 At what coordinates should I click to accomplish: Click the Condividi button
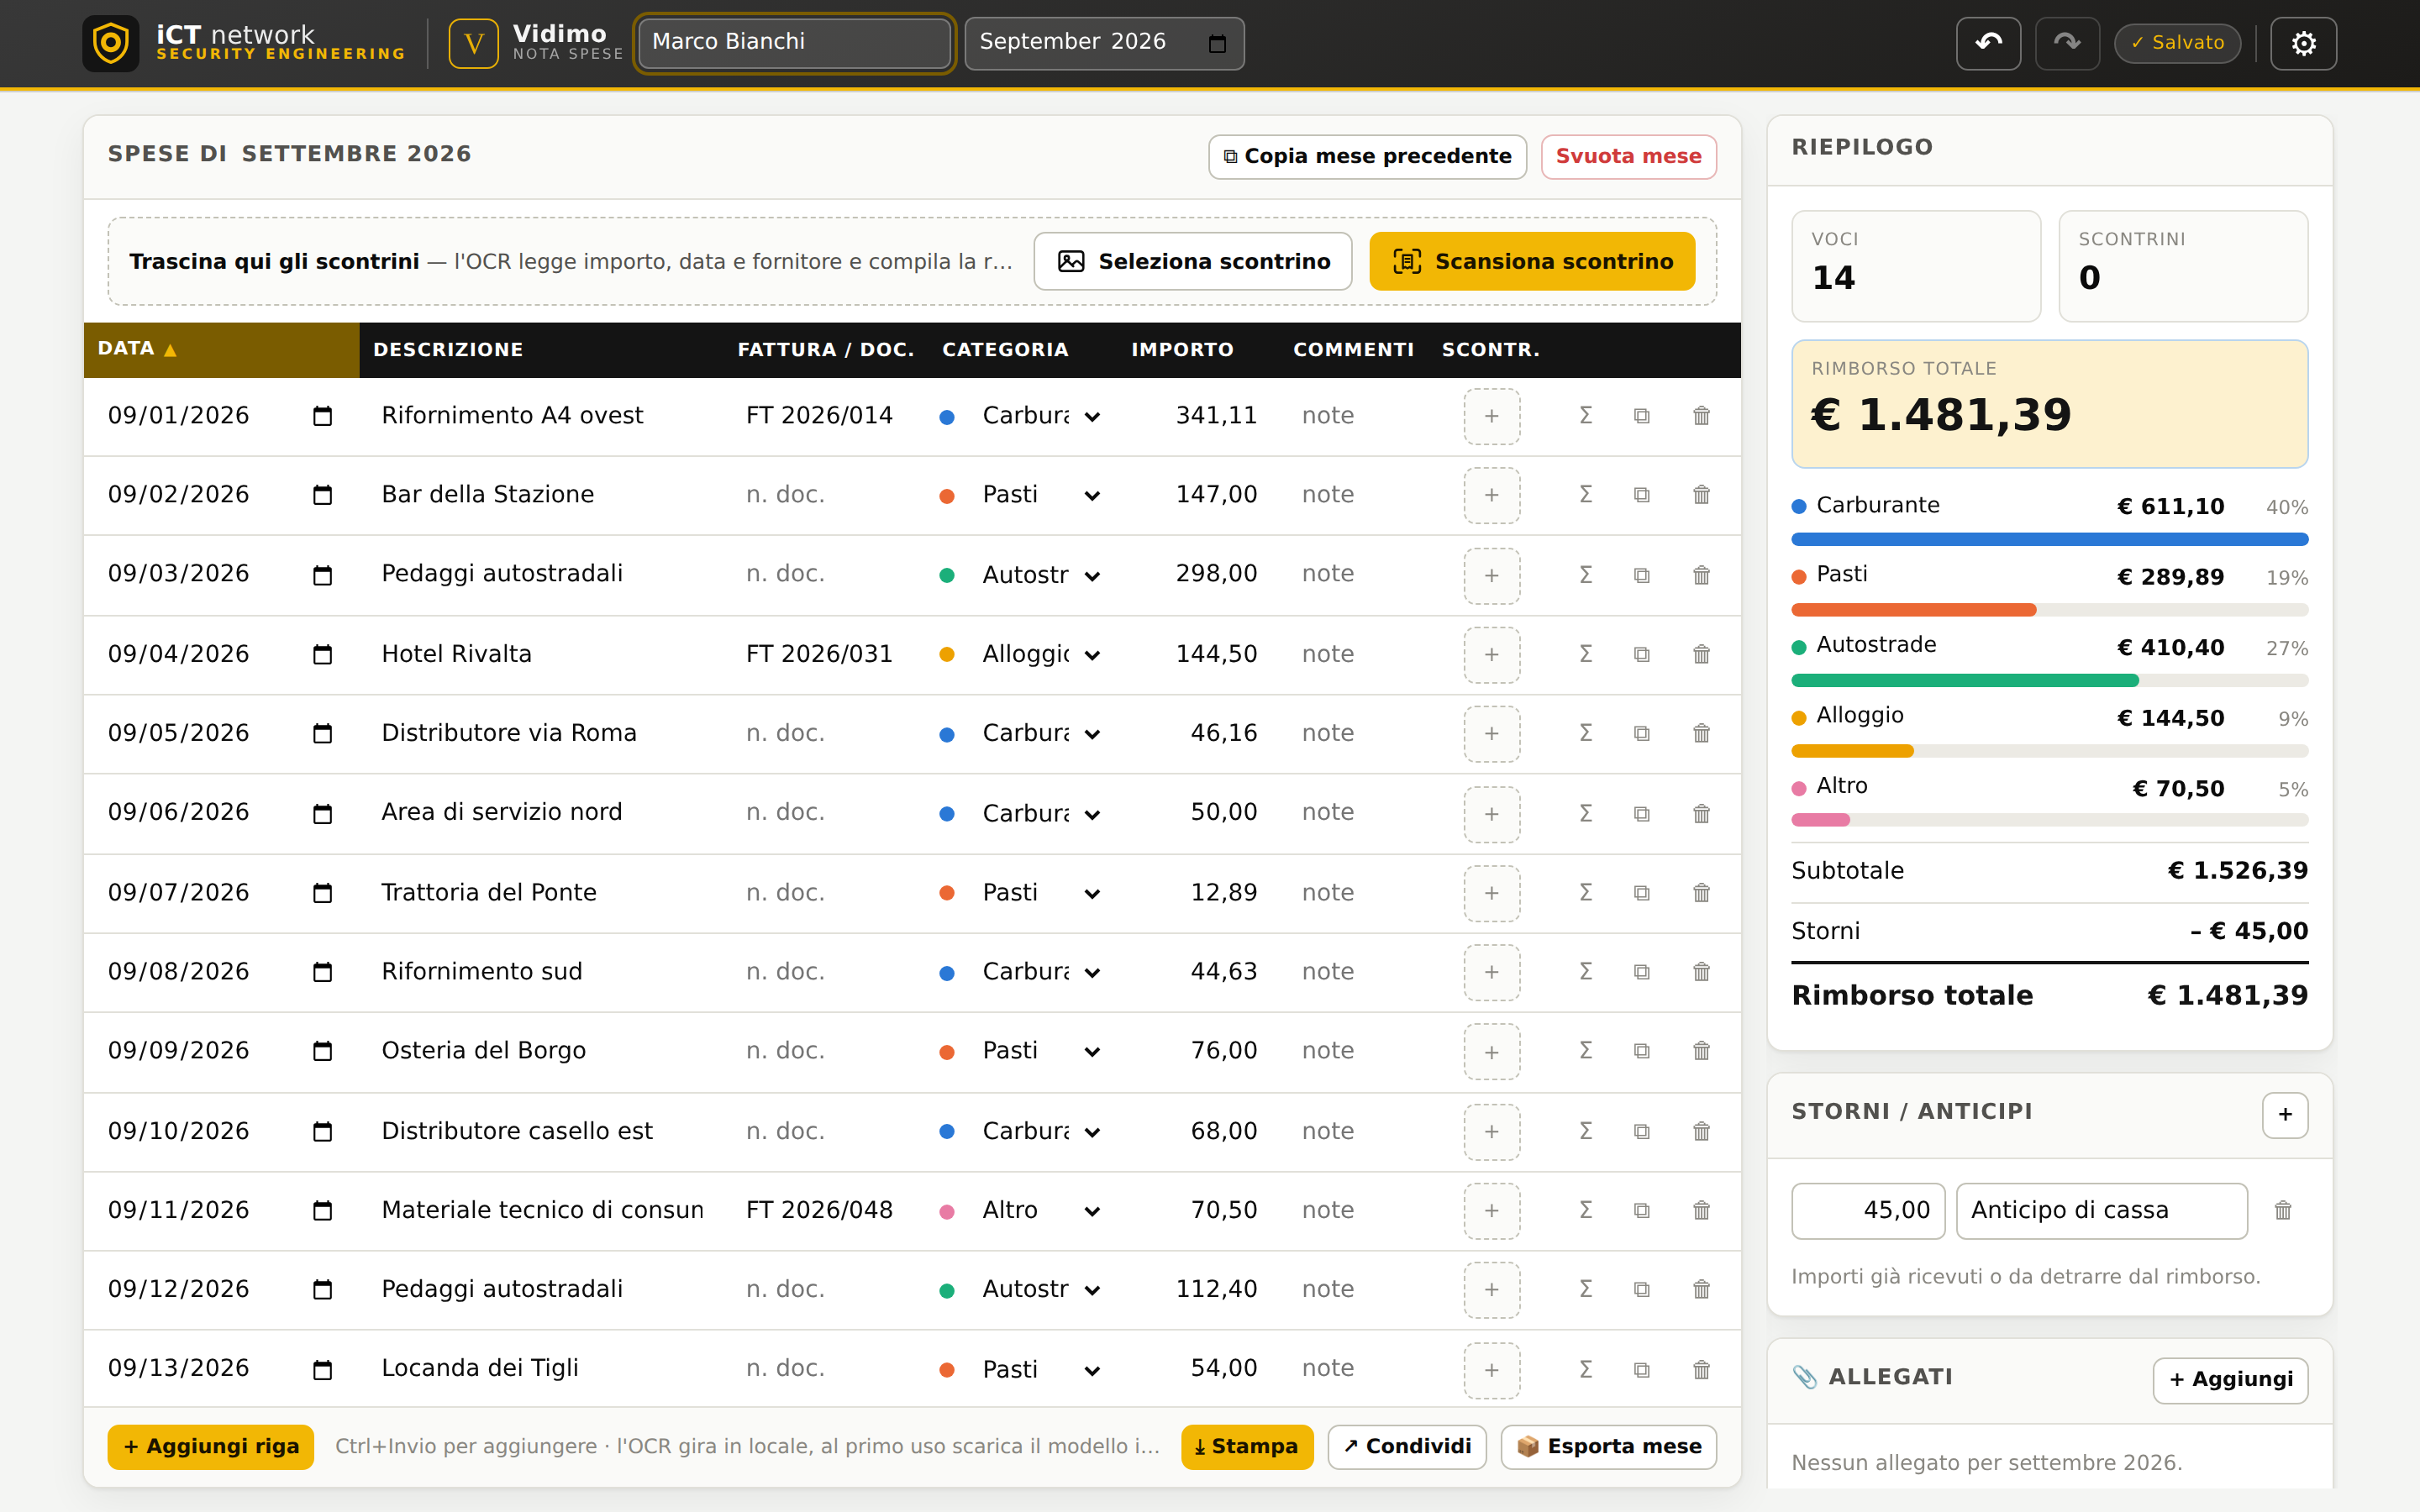click(x=1407, y=1446)
